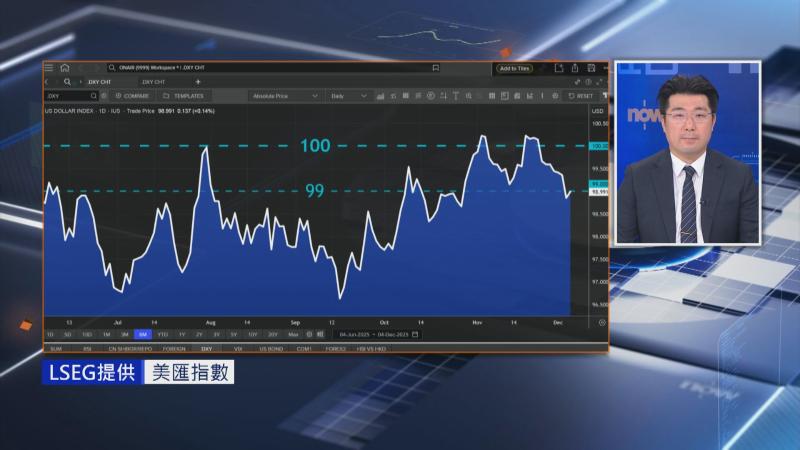Click the RESET button
The height and width of the screenshot is (450, 800).
581,96
